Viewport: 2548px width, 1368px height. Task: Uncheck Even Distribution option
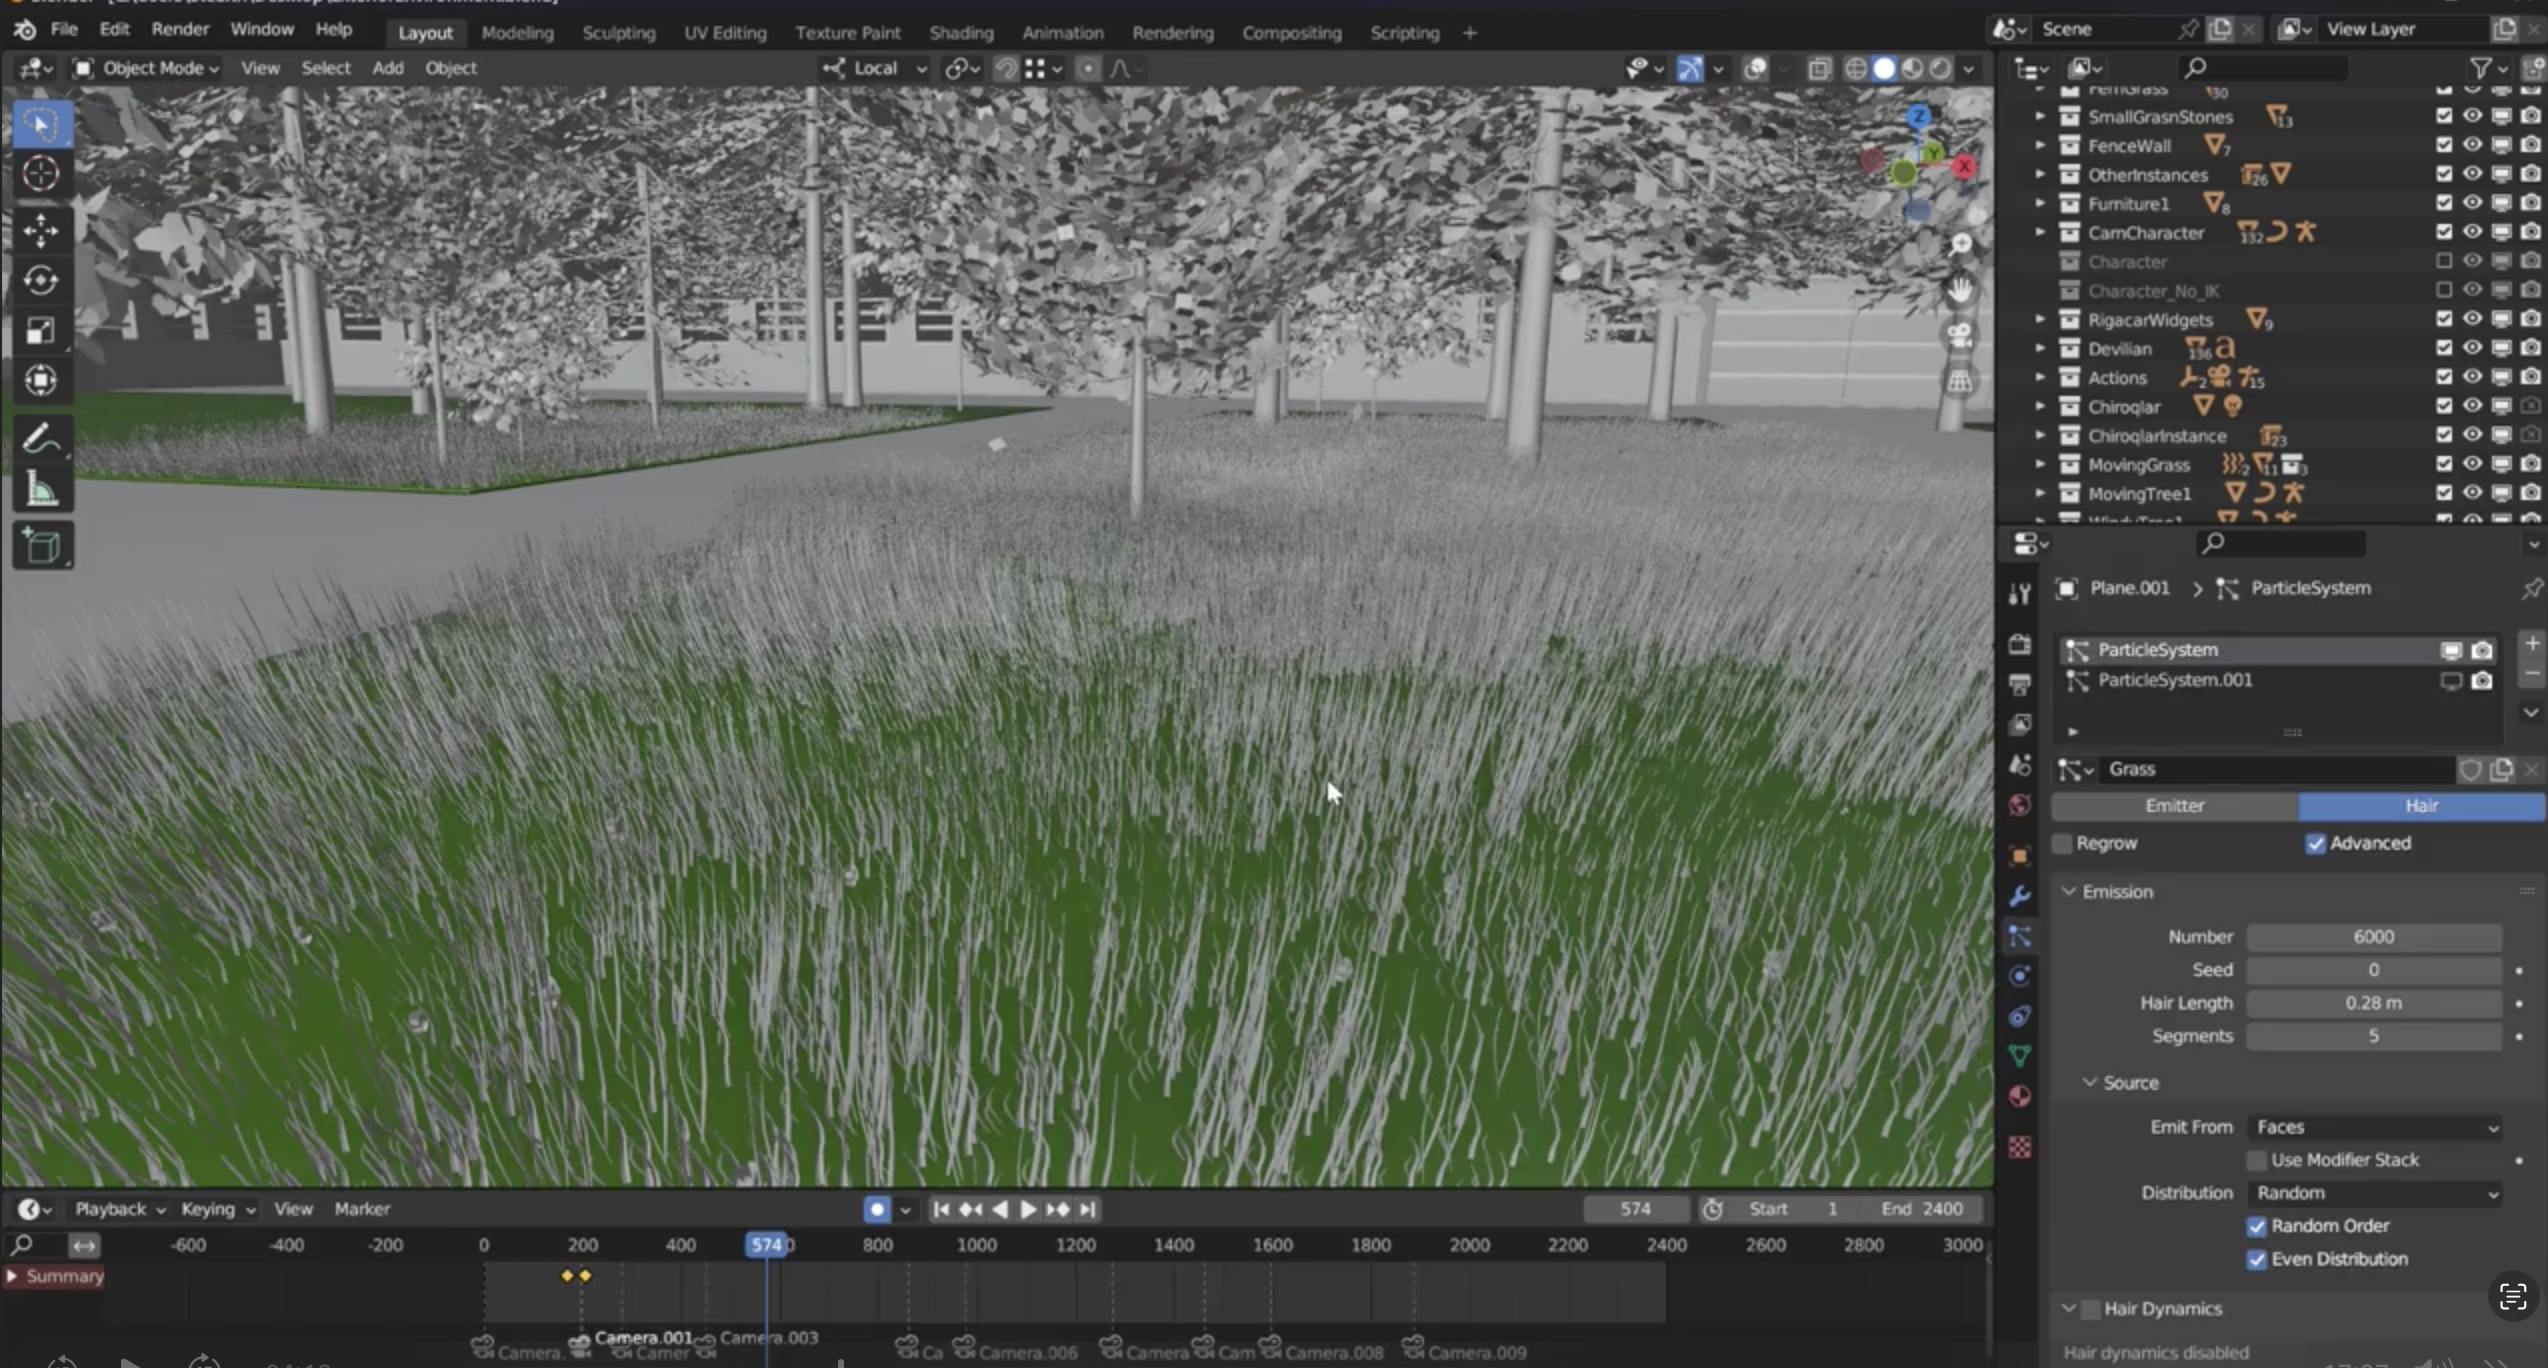tap(2256, 1259)
